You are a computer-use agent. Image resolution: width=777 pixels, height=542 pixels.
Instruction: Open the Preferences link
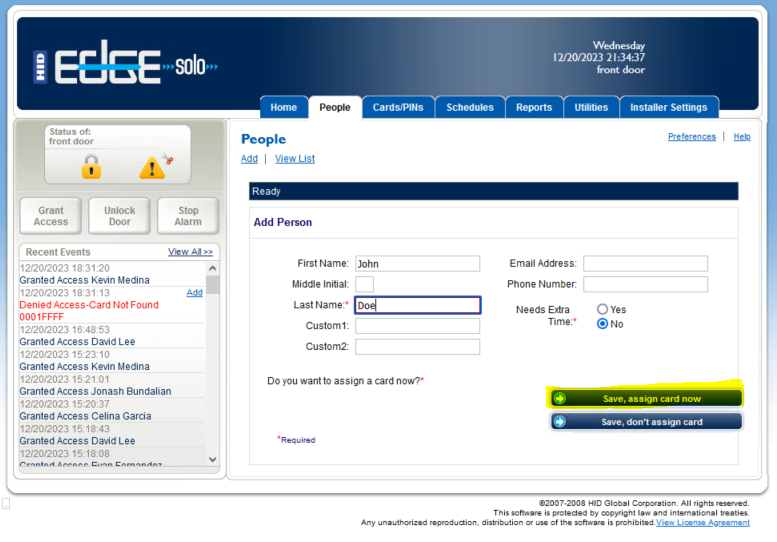tap(692, 137)
